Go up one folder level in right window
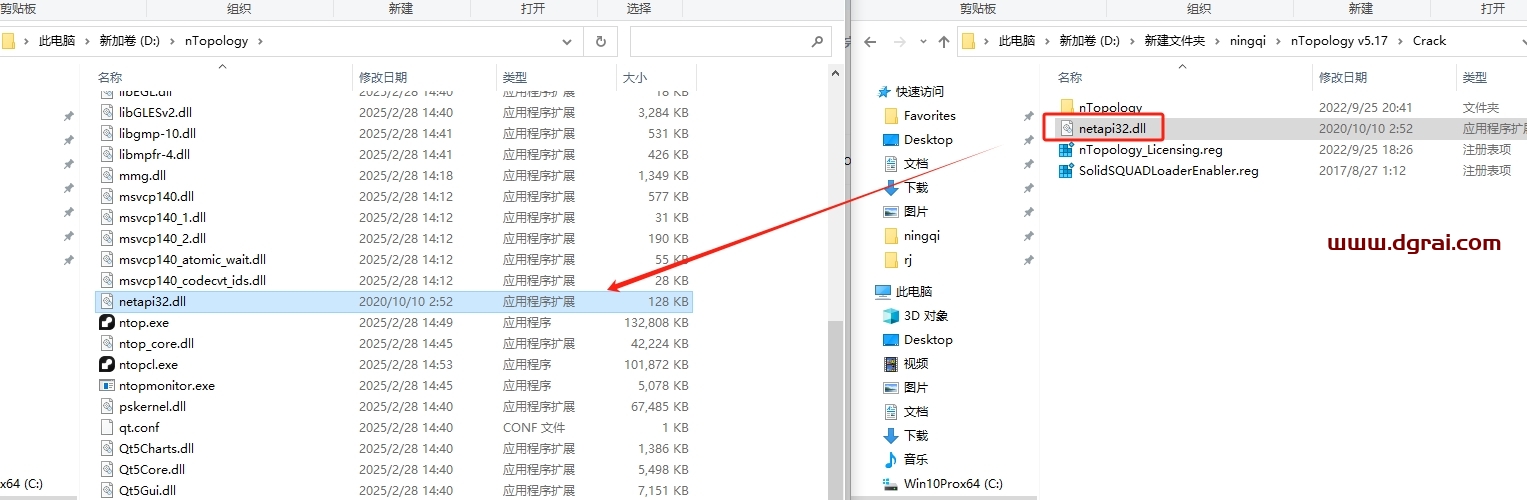This screenshot has height=500, width=1527. (x=944, y=42)
